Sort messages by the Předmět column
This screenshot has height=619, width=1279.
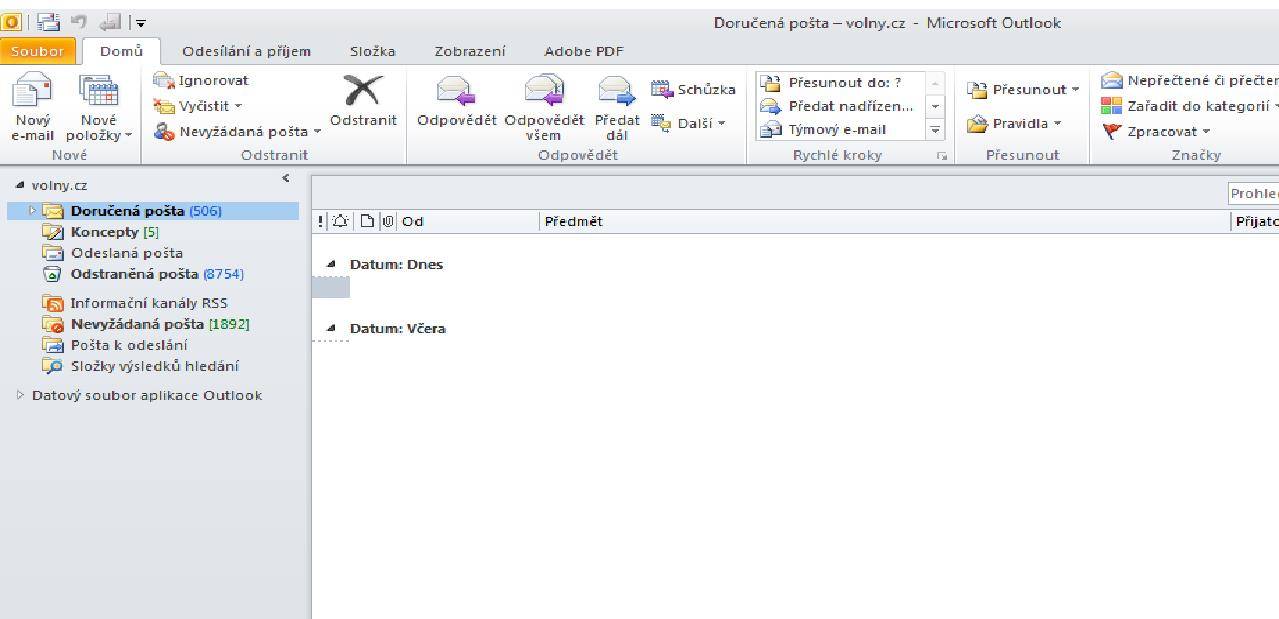pyautogui.click(x=886, y=221)
